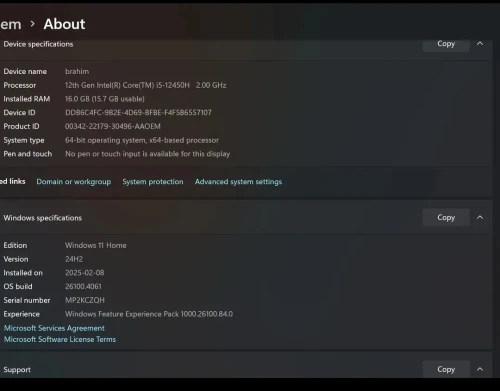Select serial number MP2KCZQH
The height and width of the screenshot is (391, 500).
[85, 300]
